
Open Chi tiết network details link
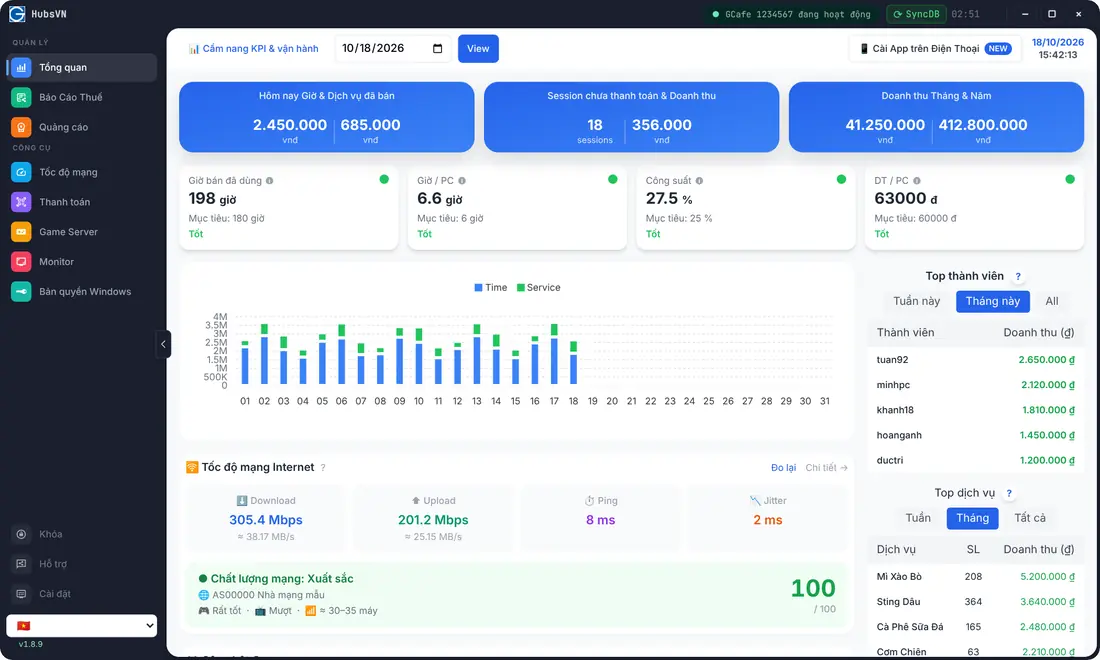(826, 468)
